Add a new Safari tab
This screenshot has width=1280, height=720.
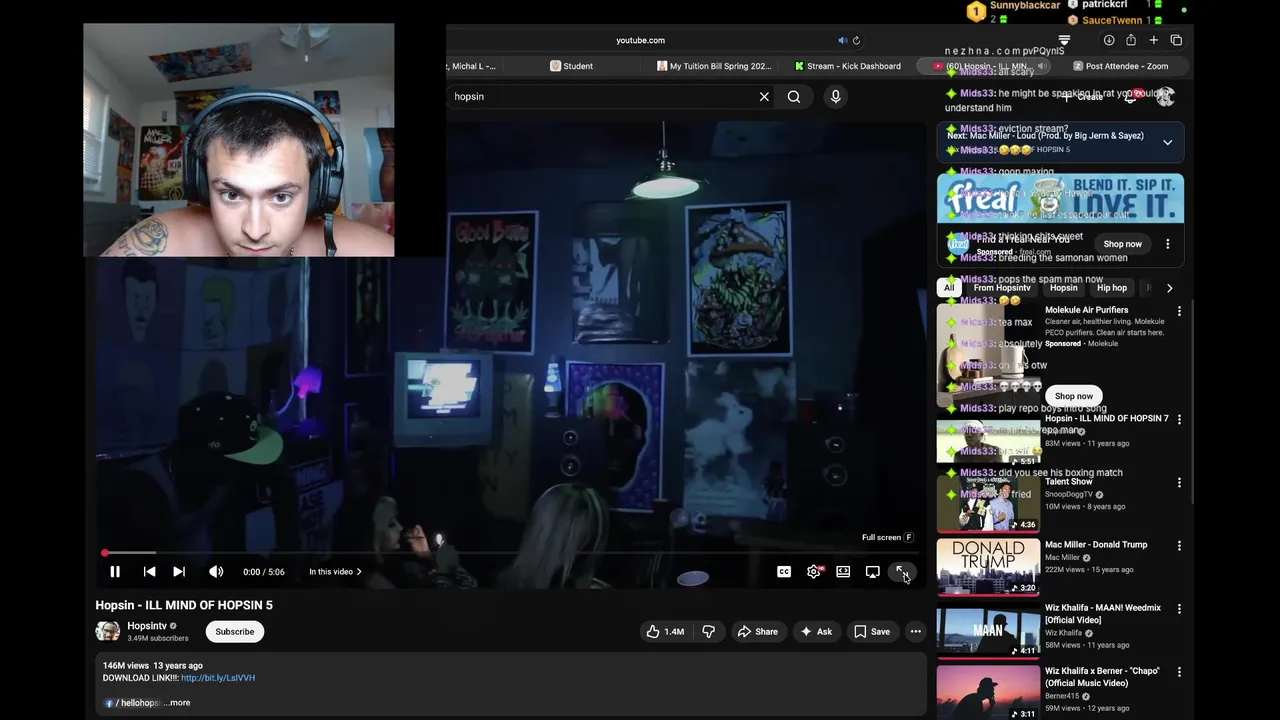coord(1153,40)
